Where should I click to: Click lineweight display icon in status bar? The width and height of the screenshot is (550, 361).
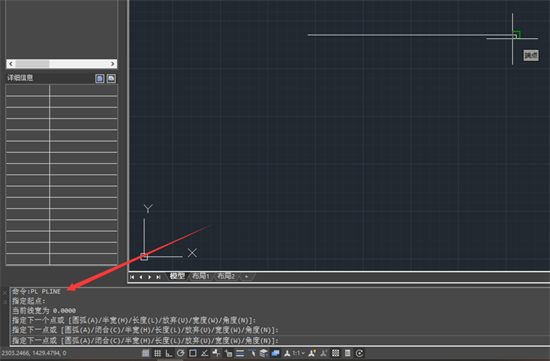click(240, 353)
